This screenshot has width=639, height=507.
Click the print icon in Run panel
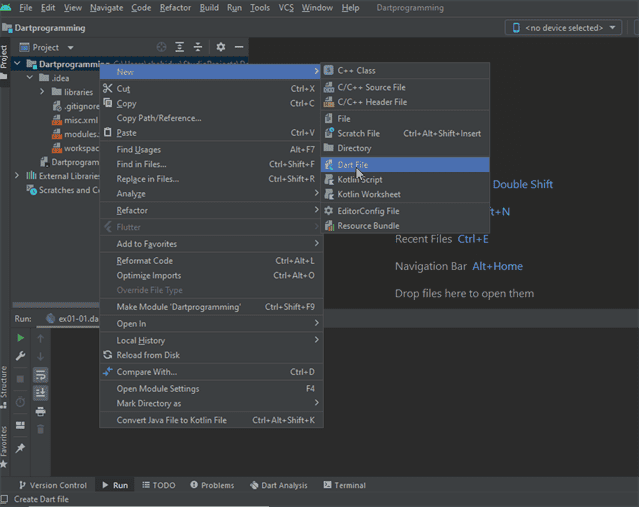(40, 411)
